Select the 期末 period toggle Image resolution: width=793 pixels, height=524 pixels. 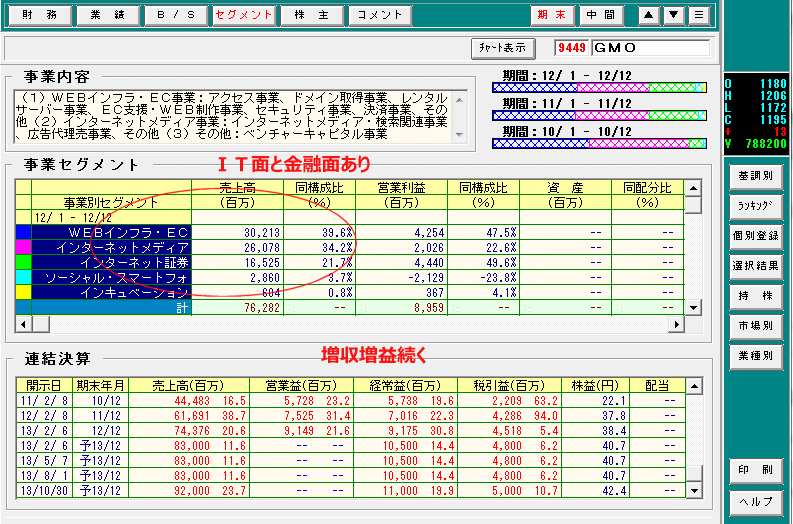point(552,15)
